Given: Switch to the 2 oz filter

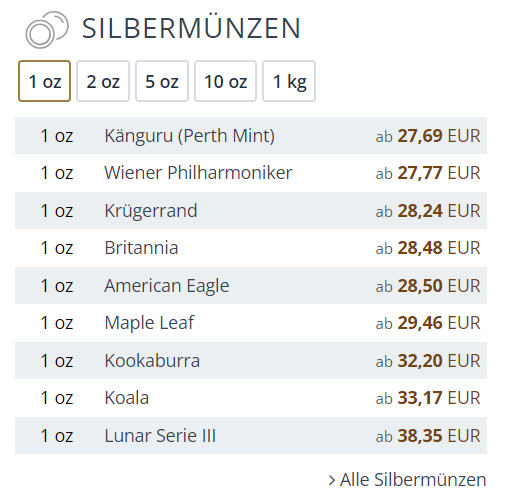Looking at the screenshot, I should click(103, 81).
